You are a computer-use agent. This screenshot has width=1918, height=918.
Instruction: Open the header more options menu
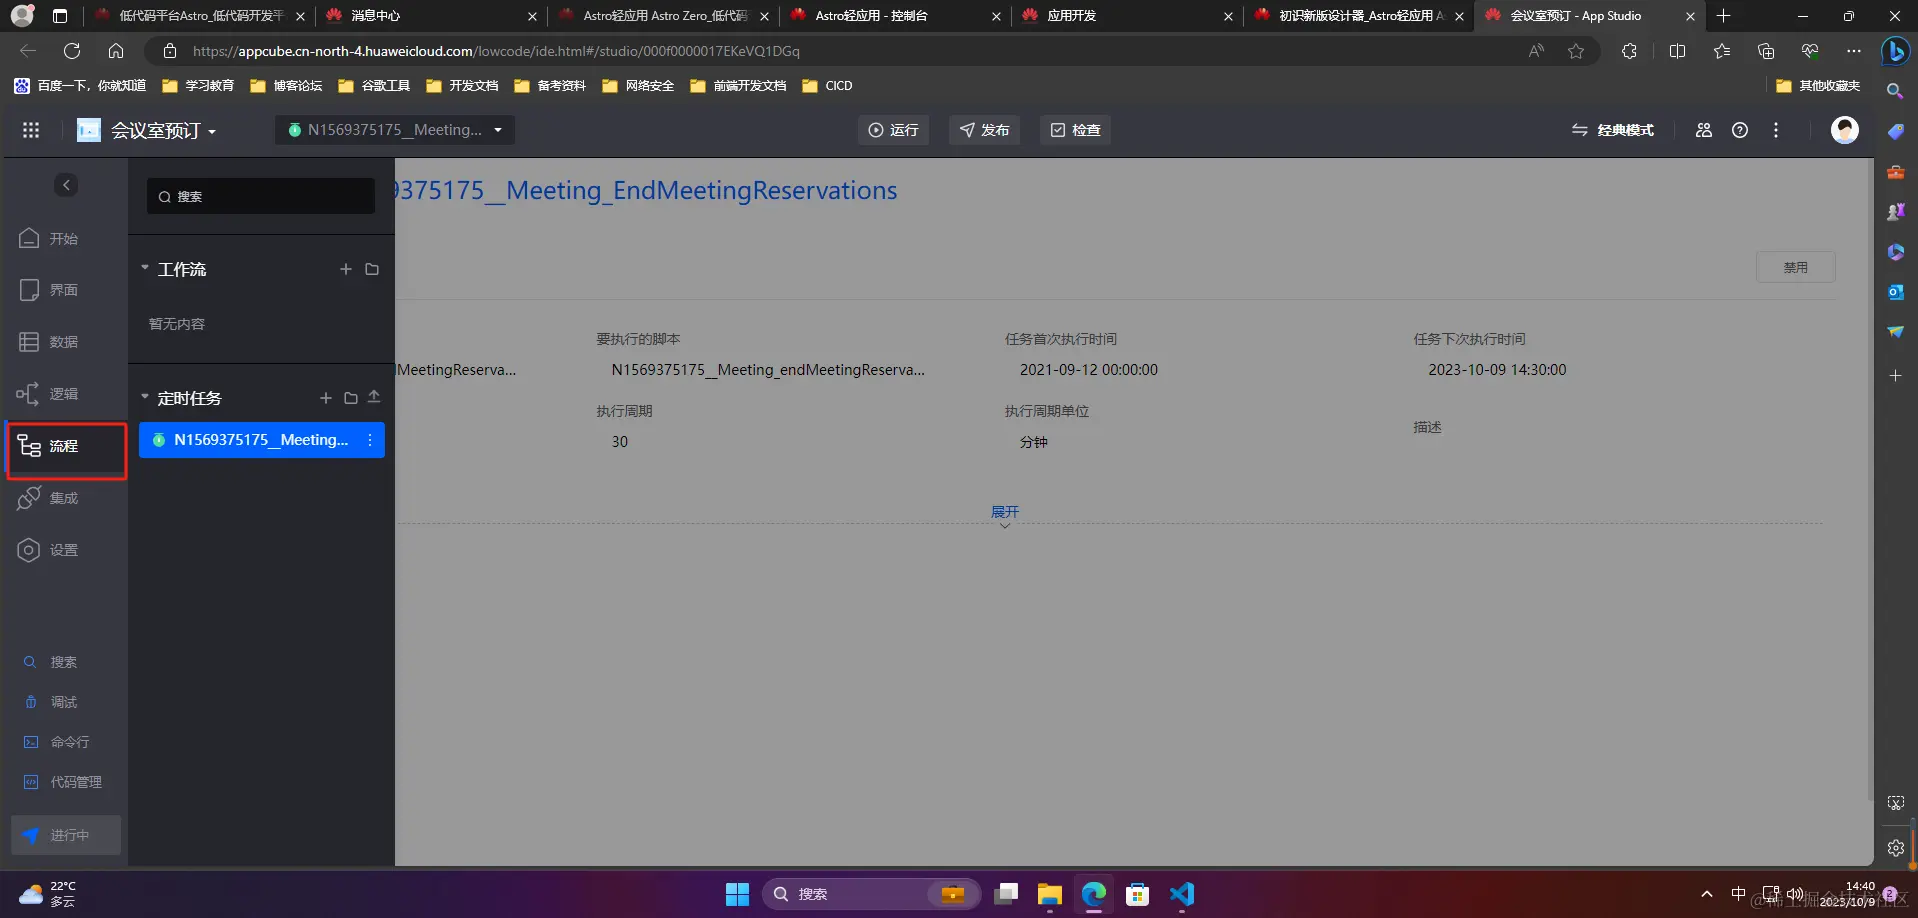(x=1776, y=130)
